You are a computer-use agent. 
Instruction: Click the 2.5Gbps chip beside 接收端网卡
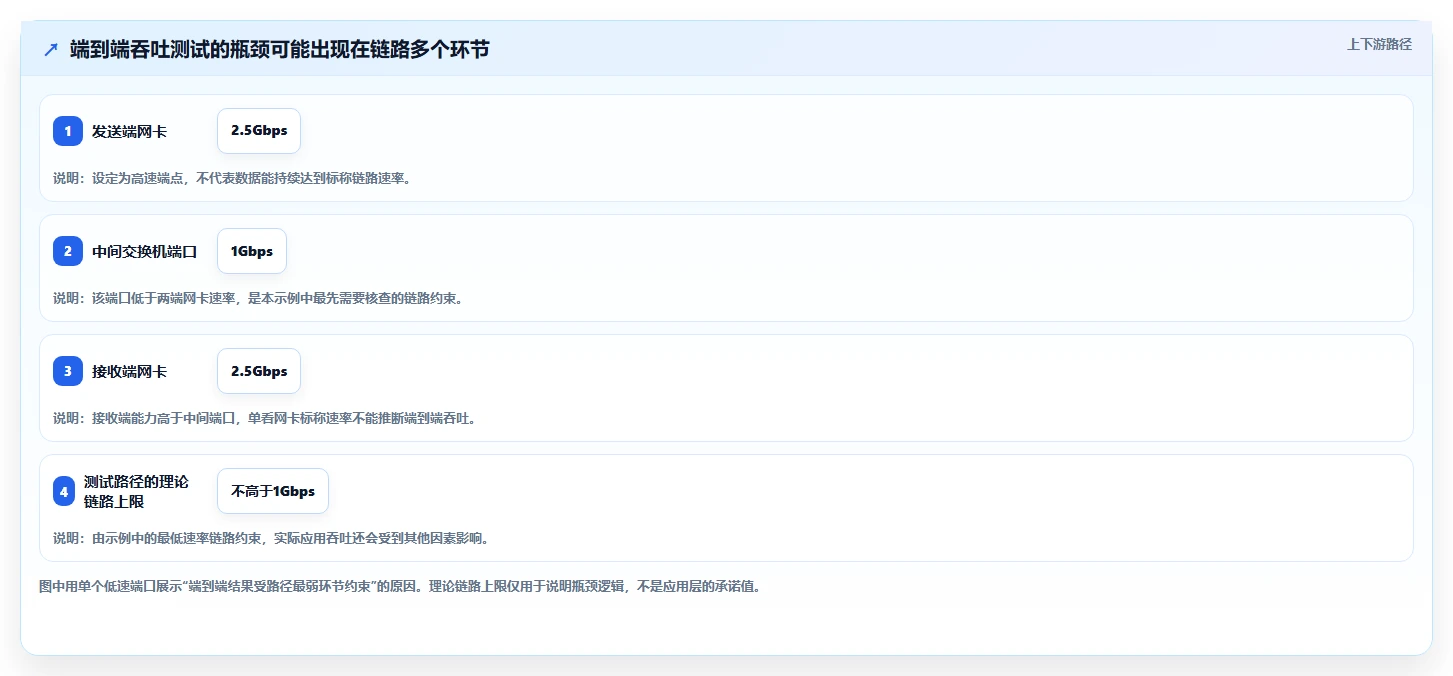259,371
